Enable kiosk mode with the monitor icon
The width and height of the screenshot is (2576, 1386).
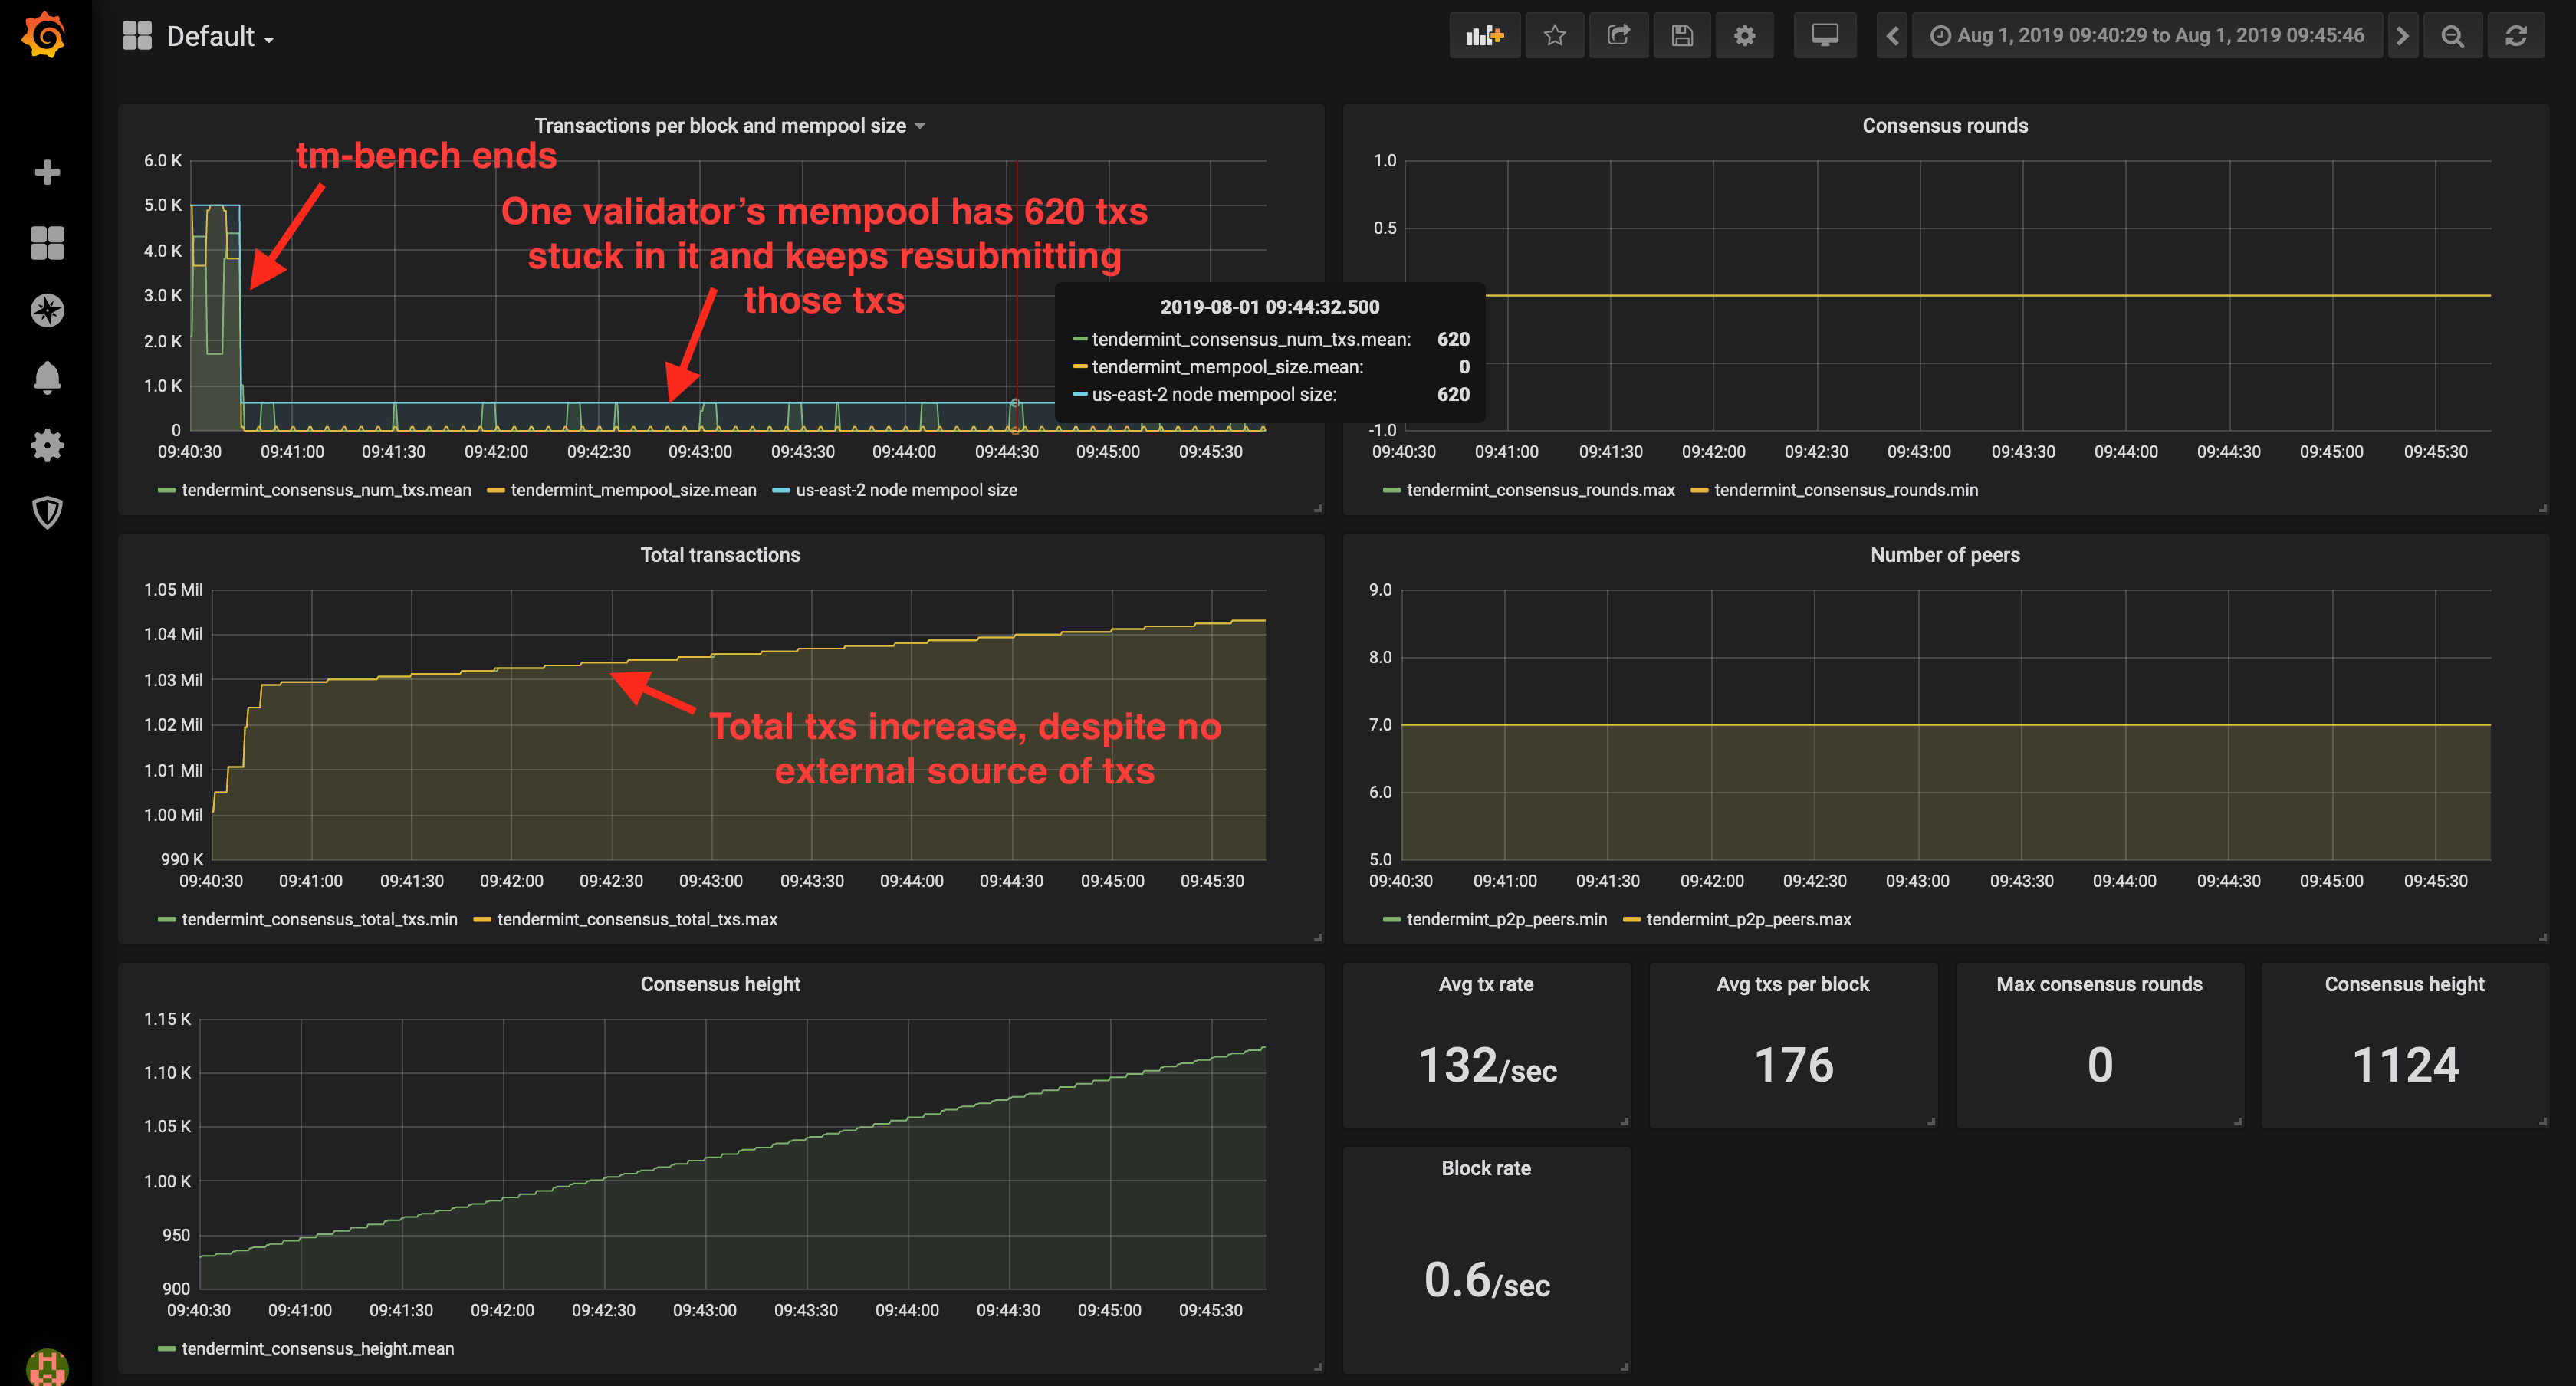[1824, 35]
